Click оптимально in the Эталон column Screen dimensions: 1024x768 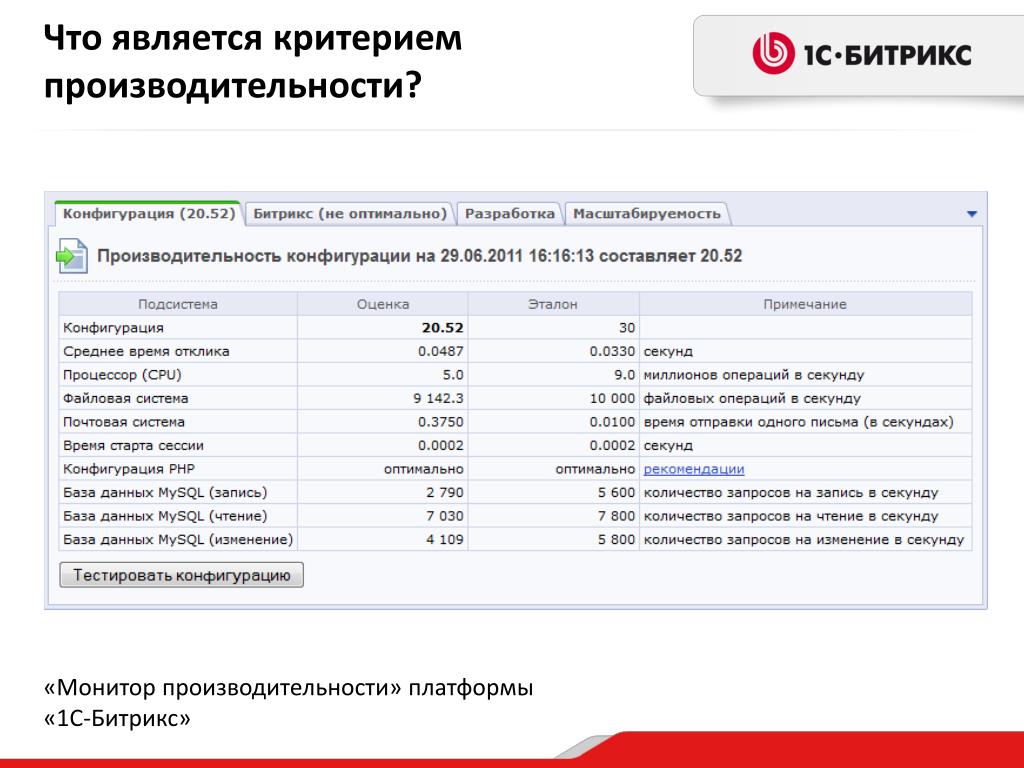[595, 469]
